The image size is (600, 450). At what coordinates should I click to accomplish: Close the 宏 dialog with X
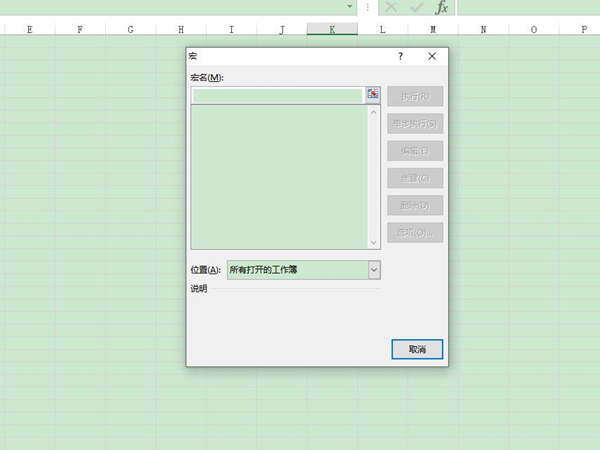pyautogui.click(x=432, y=57)
